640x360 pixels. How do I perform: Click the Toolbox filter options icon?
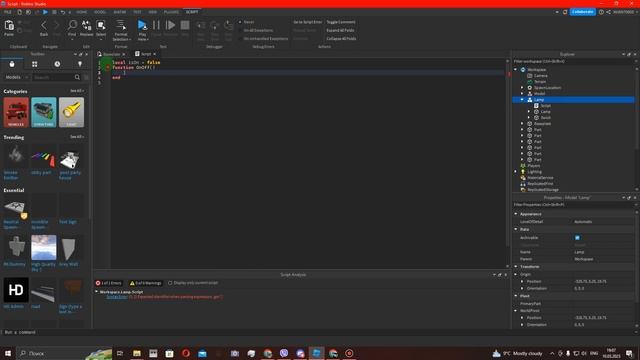(86, 77)
